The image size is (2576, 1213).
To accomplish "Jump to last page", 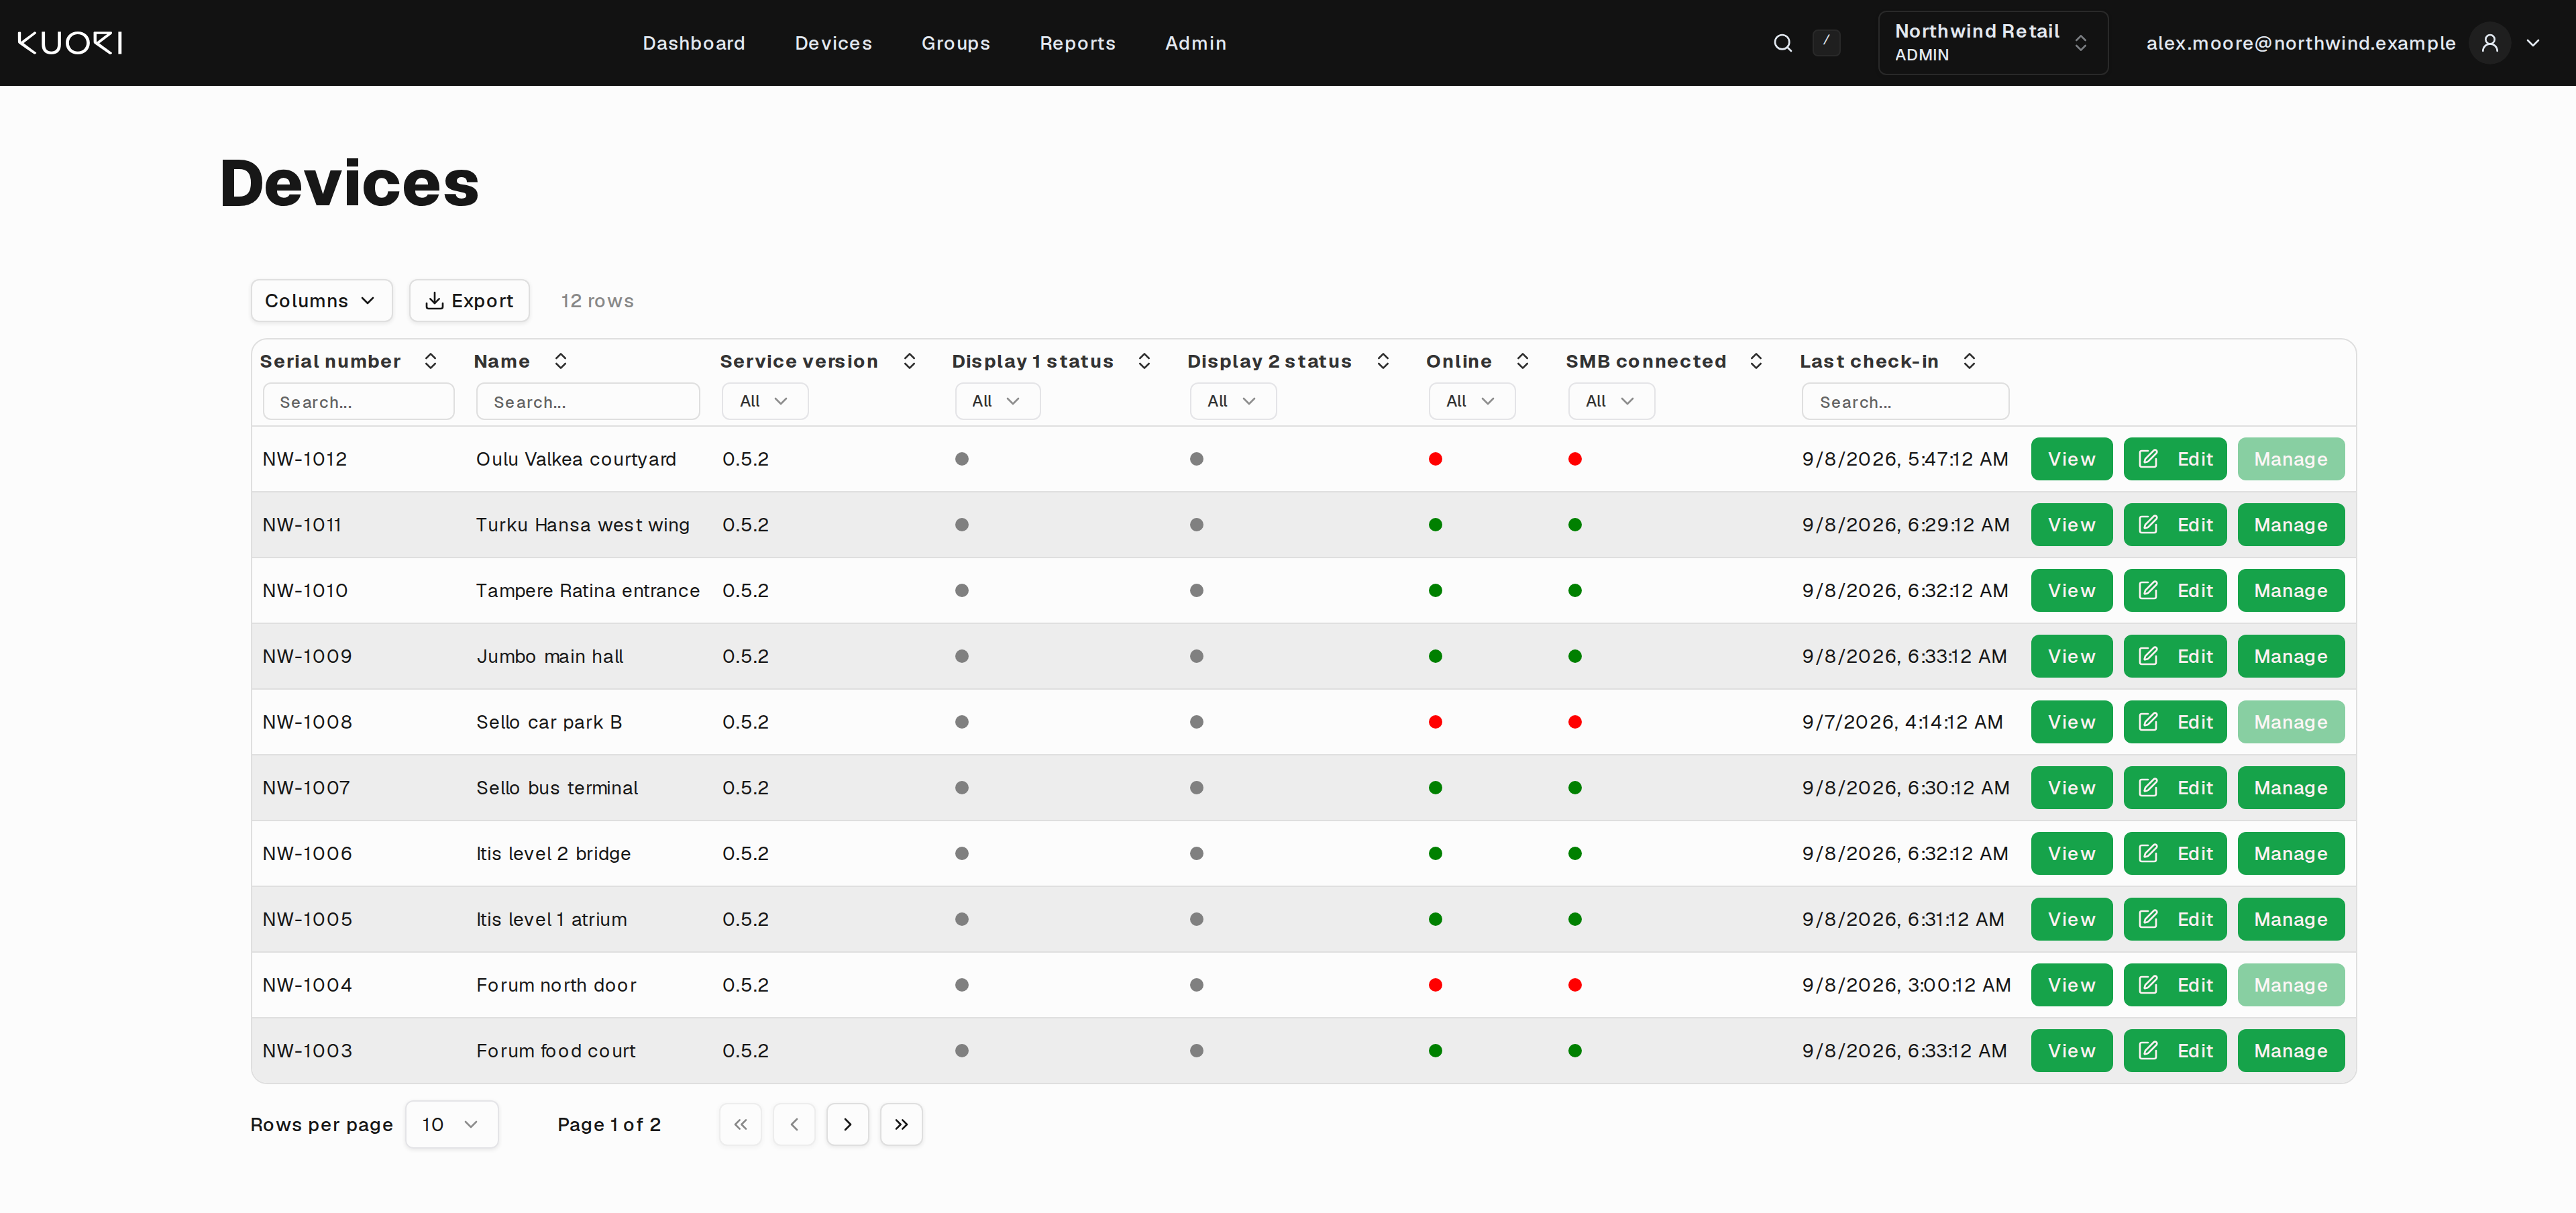I will [x=901, y=1124].
